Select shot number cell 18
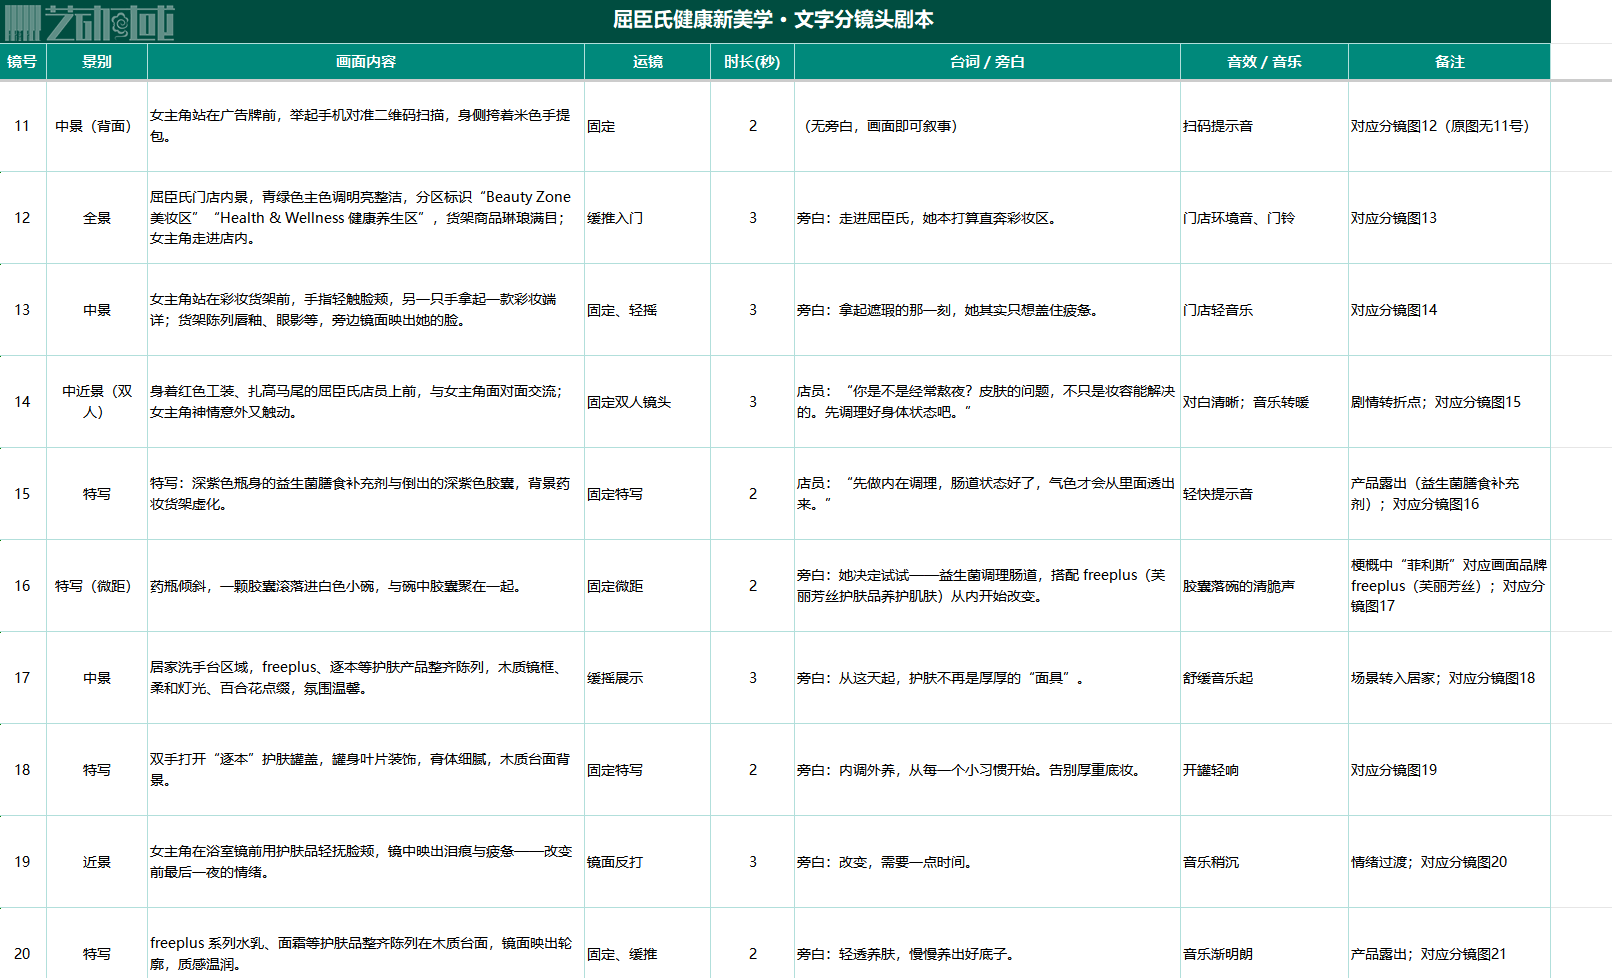The height and width of the screenshot is (978, 1612). (x=22, y=770)
